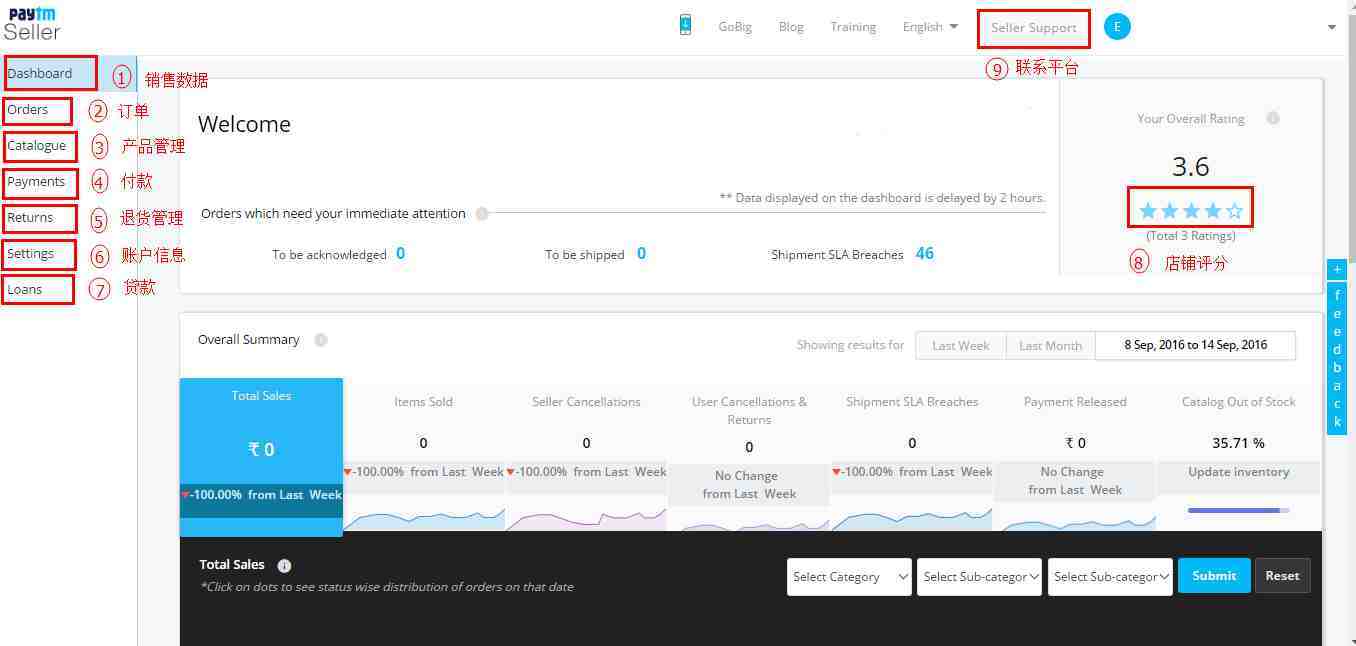Screen dimensions: 1356x646
Task: Open Payments in the sidebar
Action: (x=36, y=182)
